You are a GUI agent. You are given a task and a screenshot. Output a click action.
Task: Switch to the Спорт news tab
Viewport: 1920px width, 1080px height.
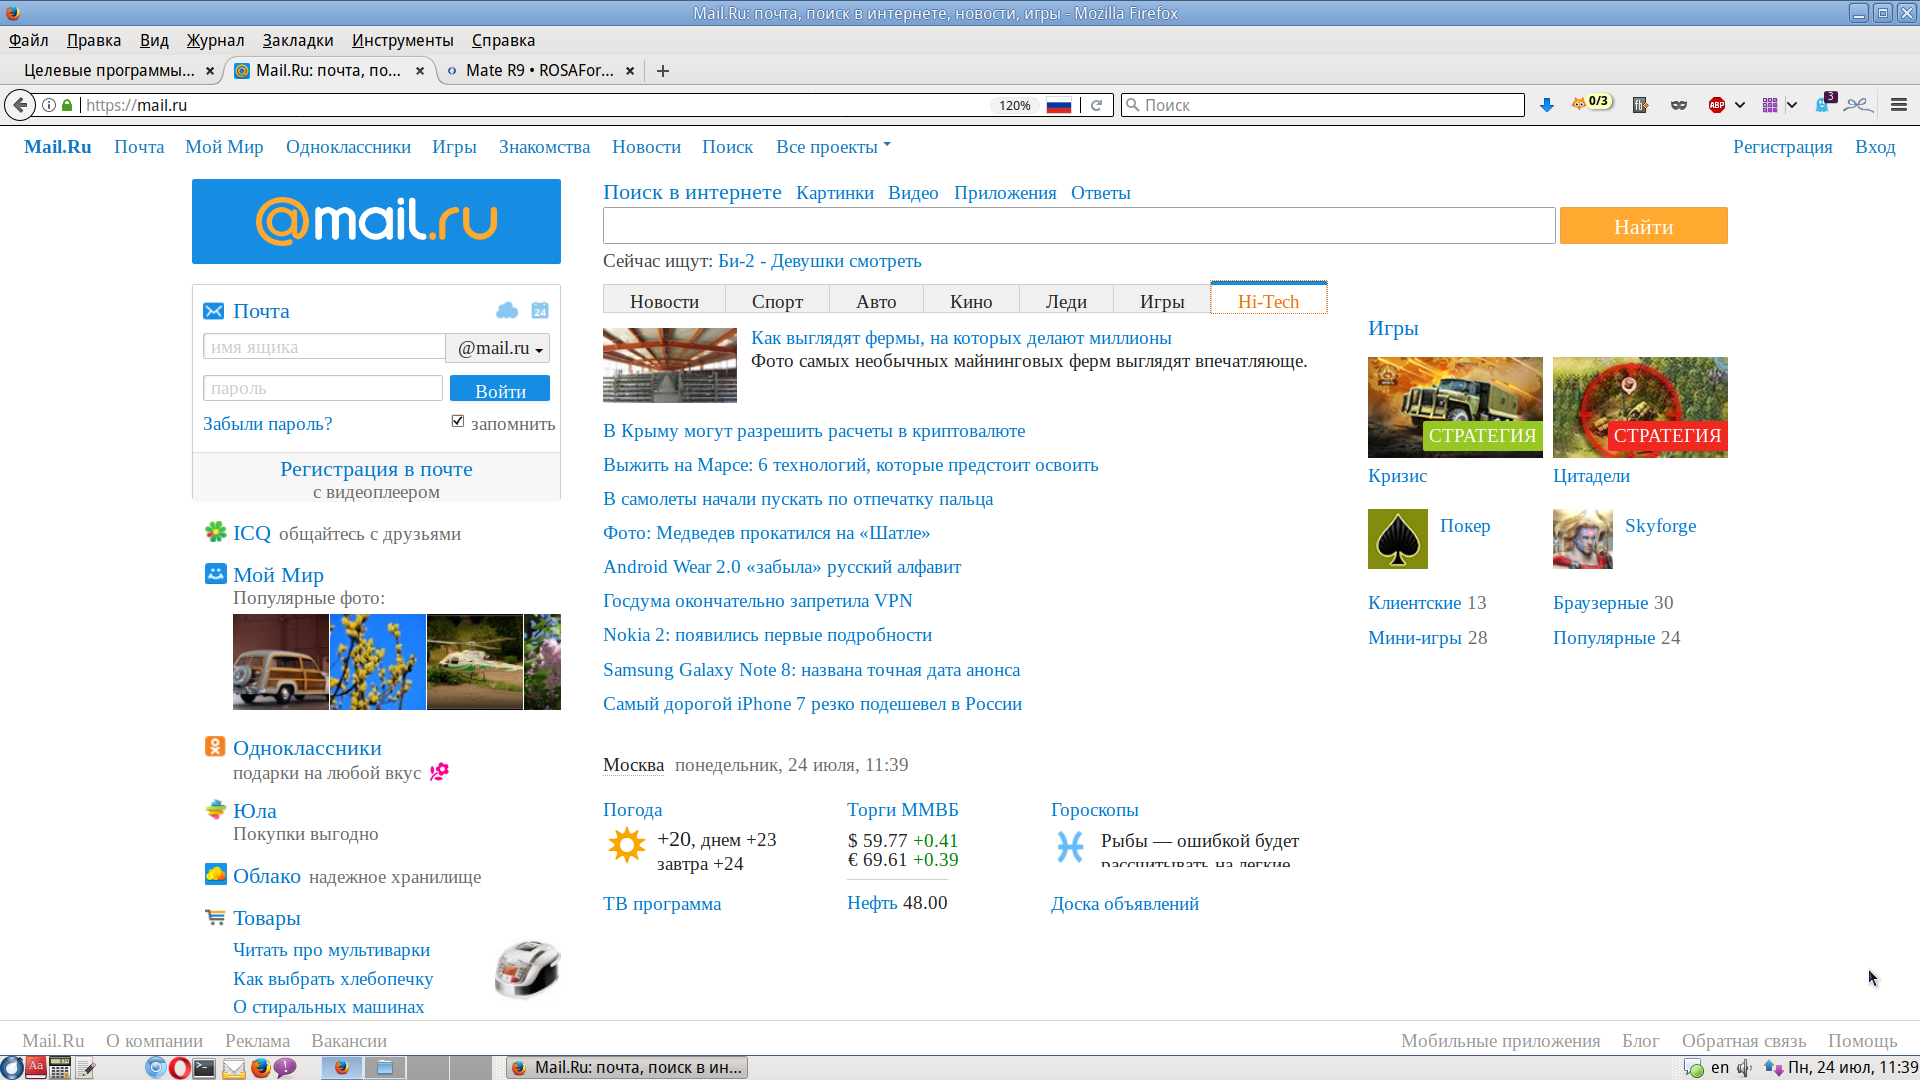pyautogui.click(x=777, y=301)
